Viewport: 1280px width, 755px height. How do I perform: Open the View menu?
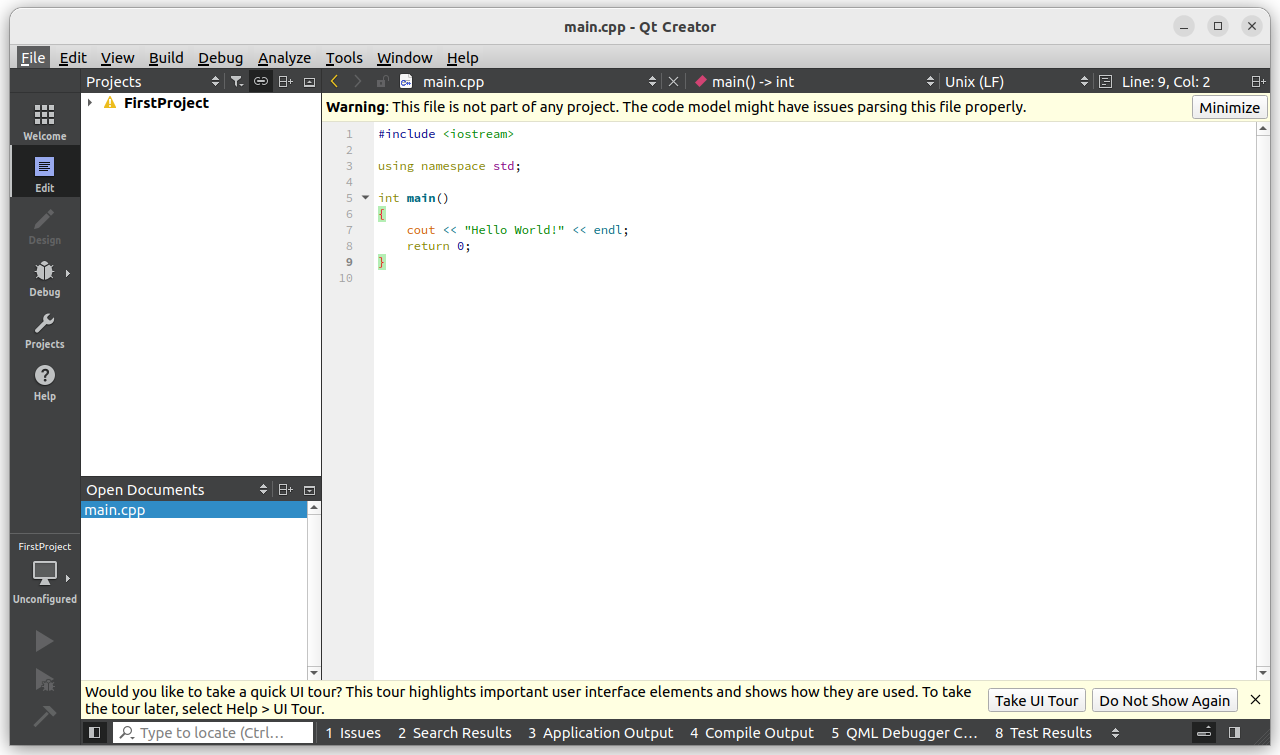117,57
